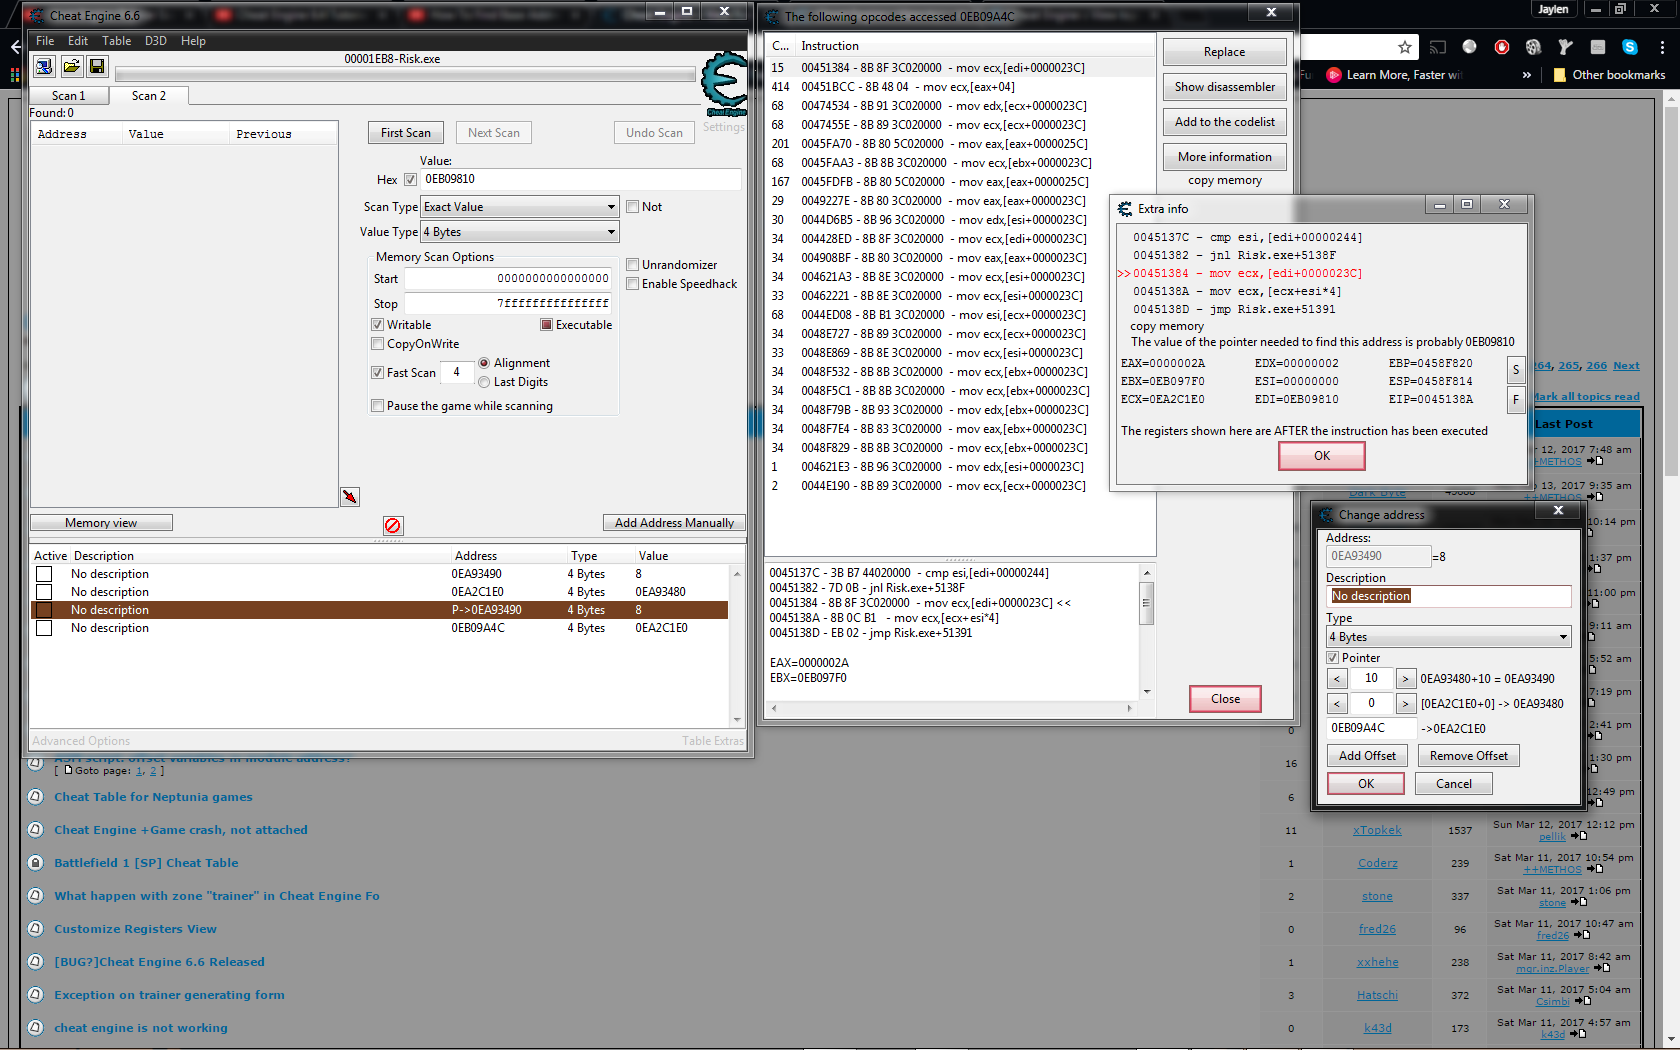Click the F button in Extra info
Screen dimensions: 1680x1050
point(1516,400)
